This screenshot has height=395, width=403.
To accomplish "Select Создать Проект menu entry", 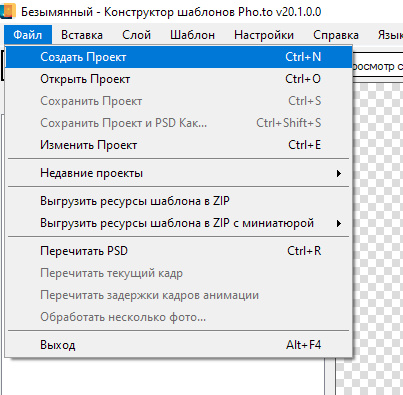I will (179, 57).
